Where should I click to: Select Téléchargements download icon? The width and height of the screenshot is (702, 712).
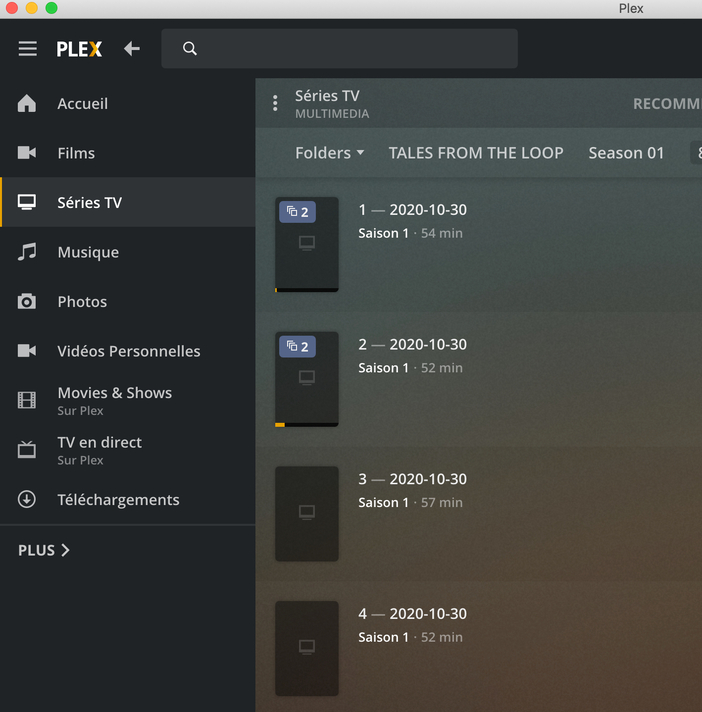[27, 499]
